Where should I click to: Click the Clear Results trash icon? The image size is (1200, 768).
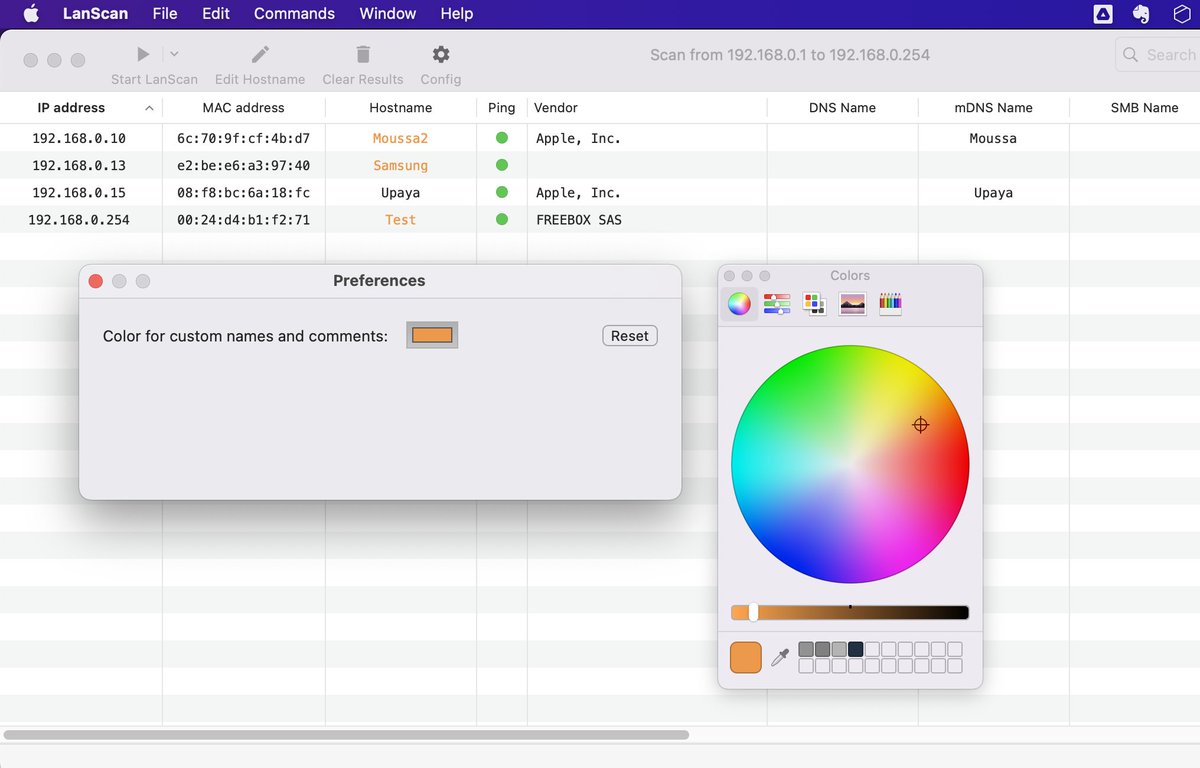click(363, 54)
